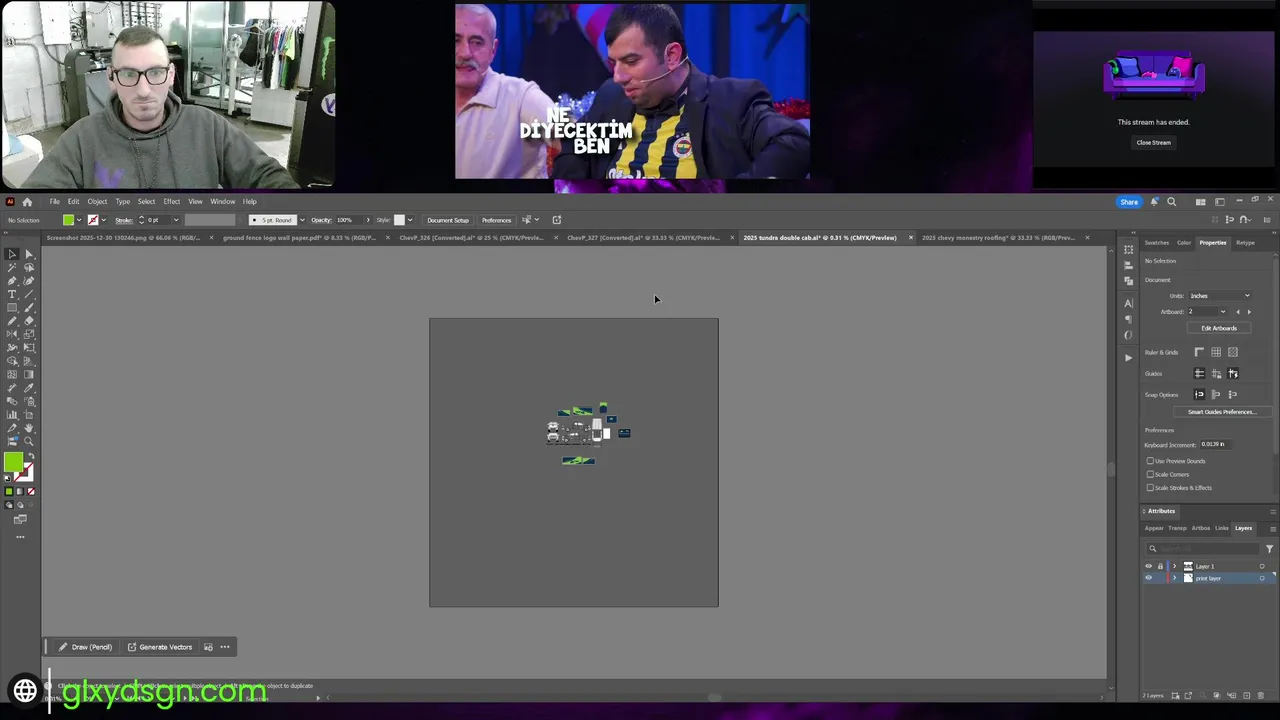Select the Artboard tool
Viewport: 1280px width, 720px height.
pyautogui.click(x=28, y=415)
